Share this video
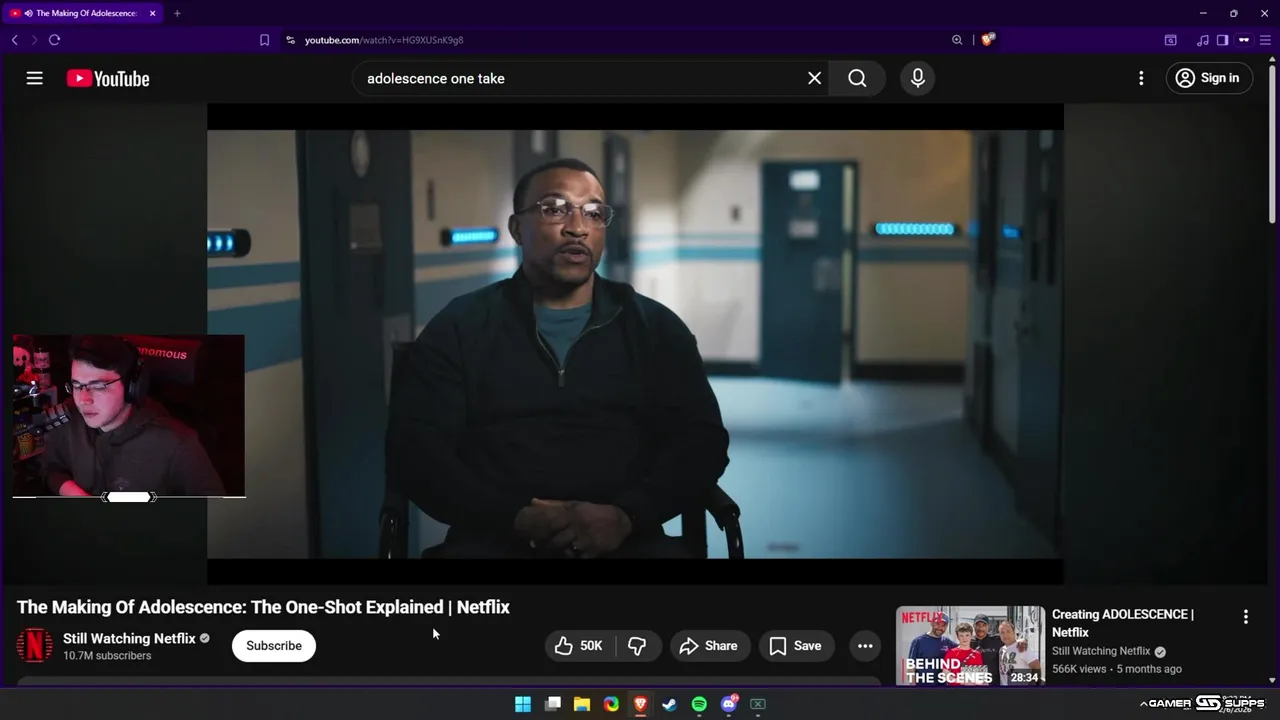 point(709,646)
